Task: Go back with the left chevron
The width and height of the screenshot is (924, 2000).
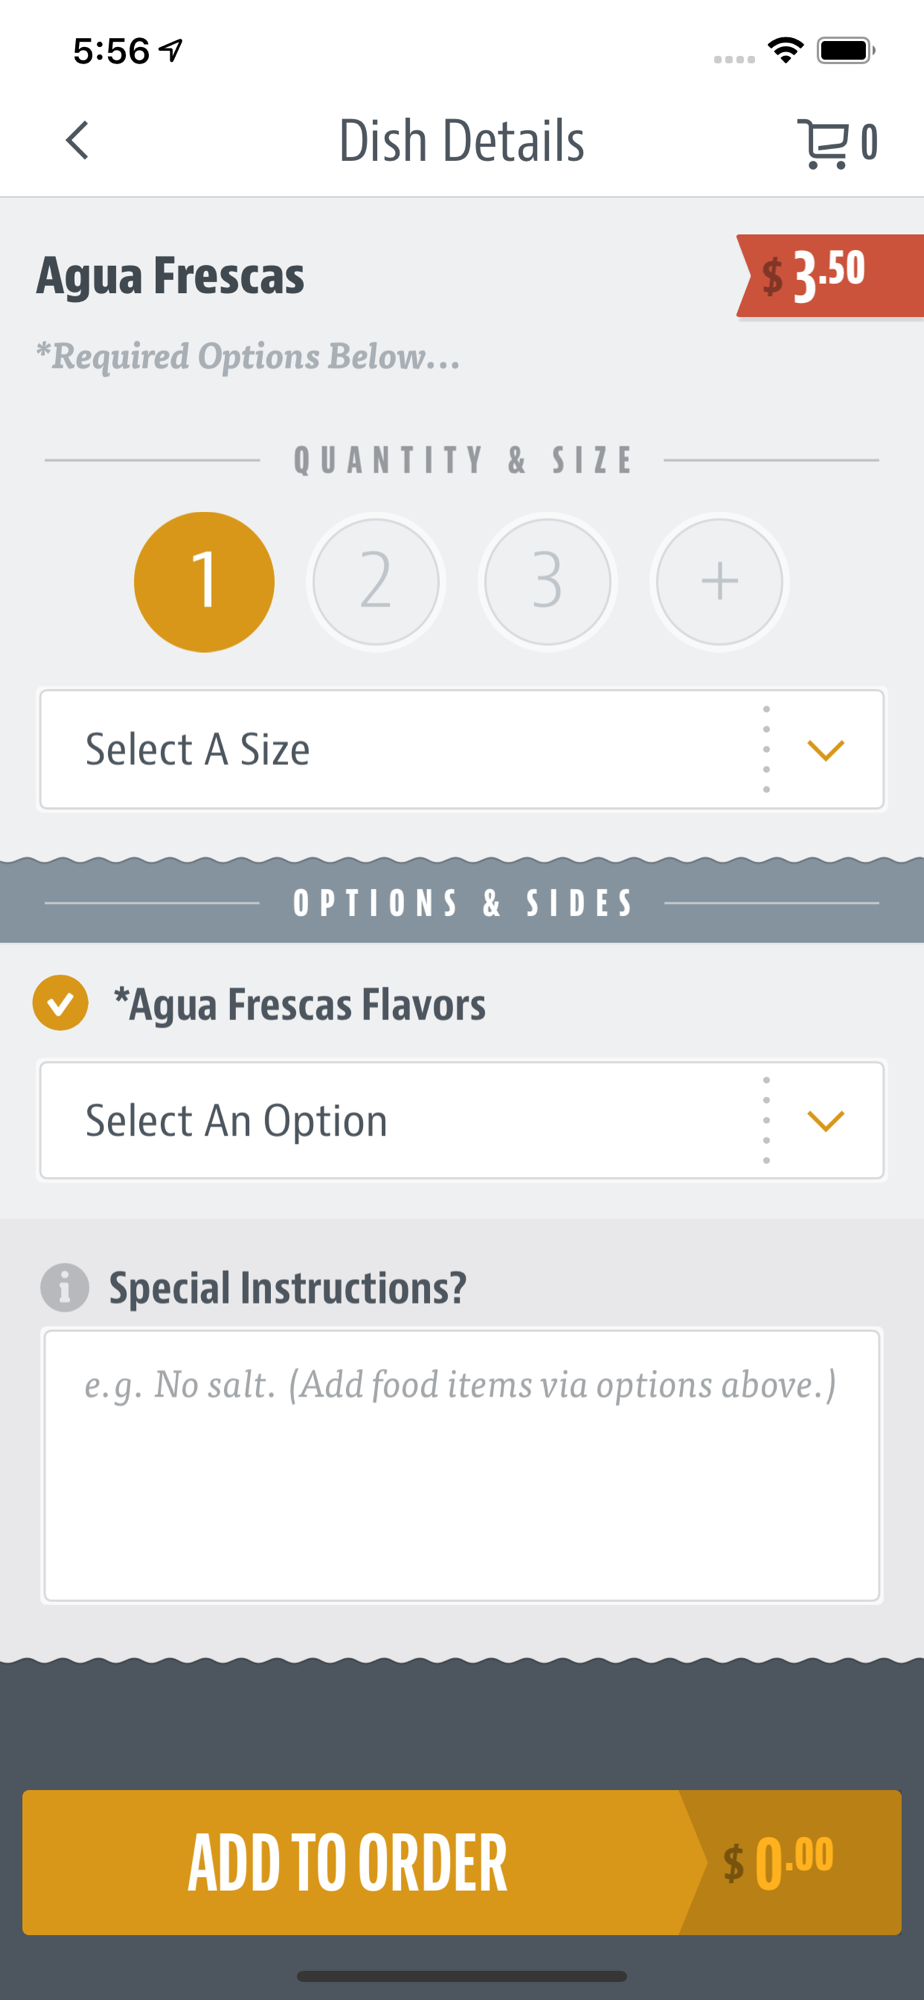Action: tap(77, 140)
